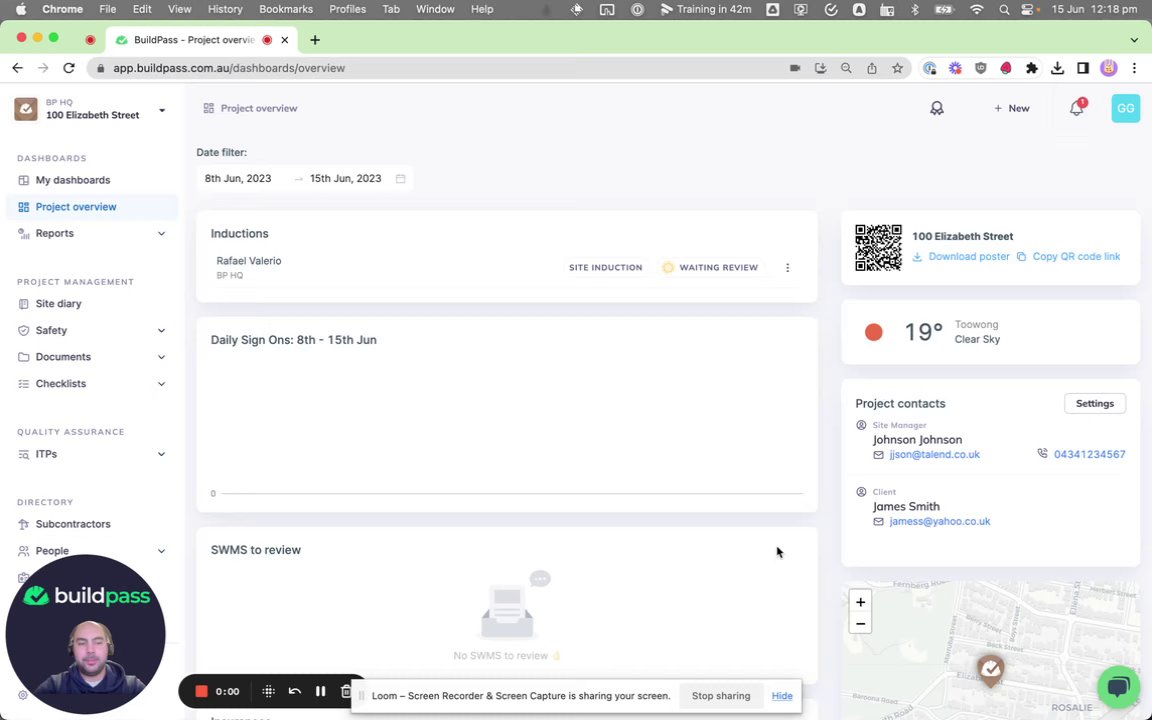
Task: Open the History menu in menu bar
Action: 225,10
